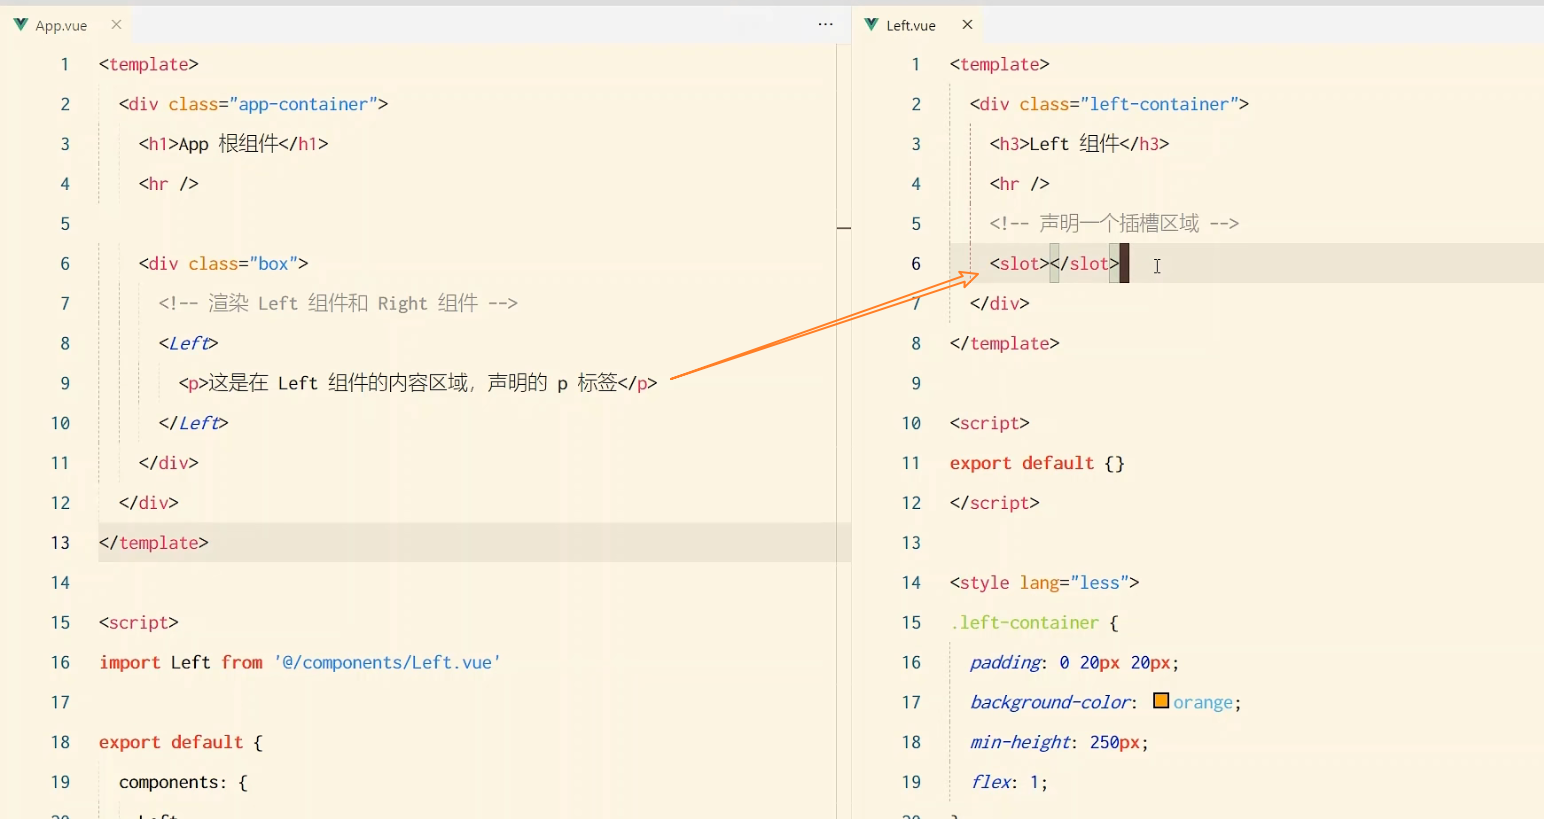Click the import Left from line
The height and width of the screenshot is (819, 1544).
point(299,663)
